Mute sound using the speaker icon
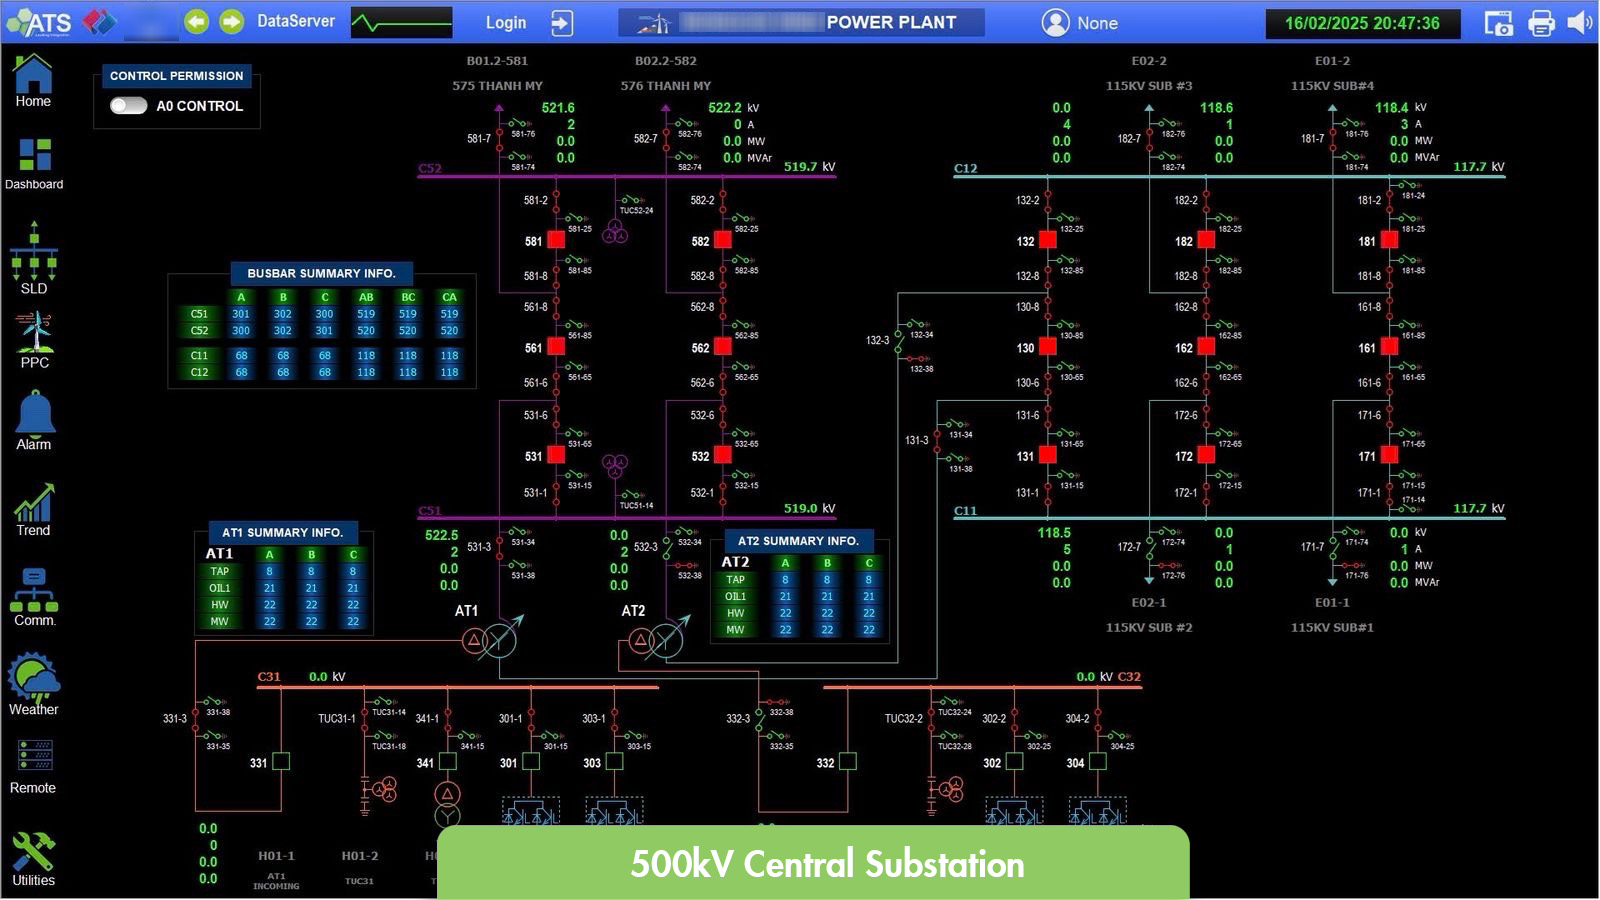The width and height of the screenshot is (1600, 900). click(x=1579, y=23)
